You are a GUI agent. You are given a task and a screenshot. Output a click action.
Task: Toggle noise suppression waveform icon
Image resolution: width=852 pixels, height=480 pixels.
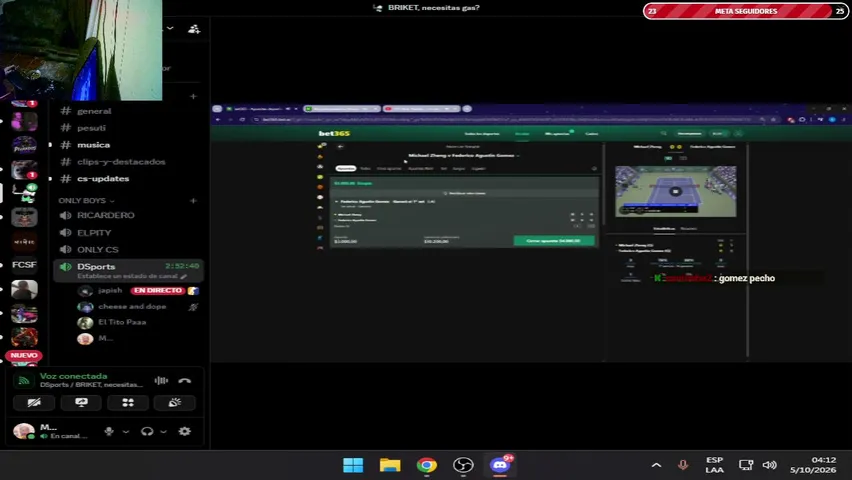161,381
